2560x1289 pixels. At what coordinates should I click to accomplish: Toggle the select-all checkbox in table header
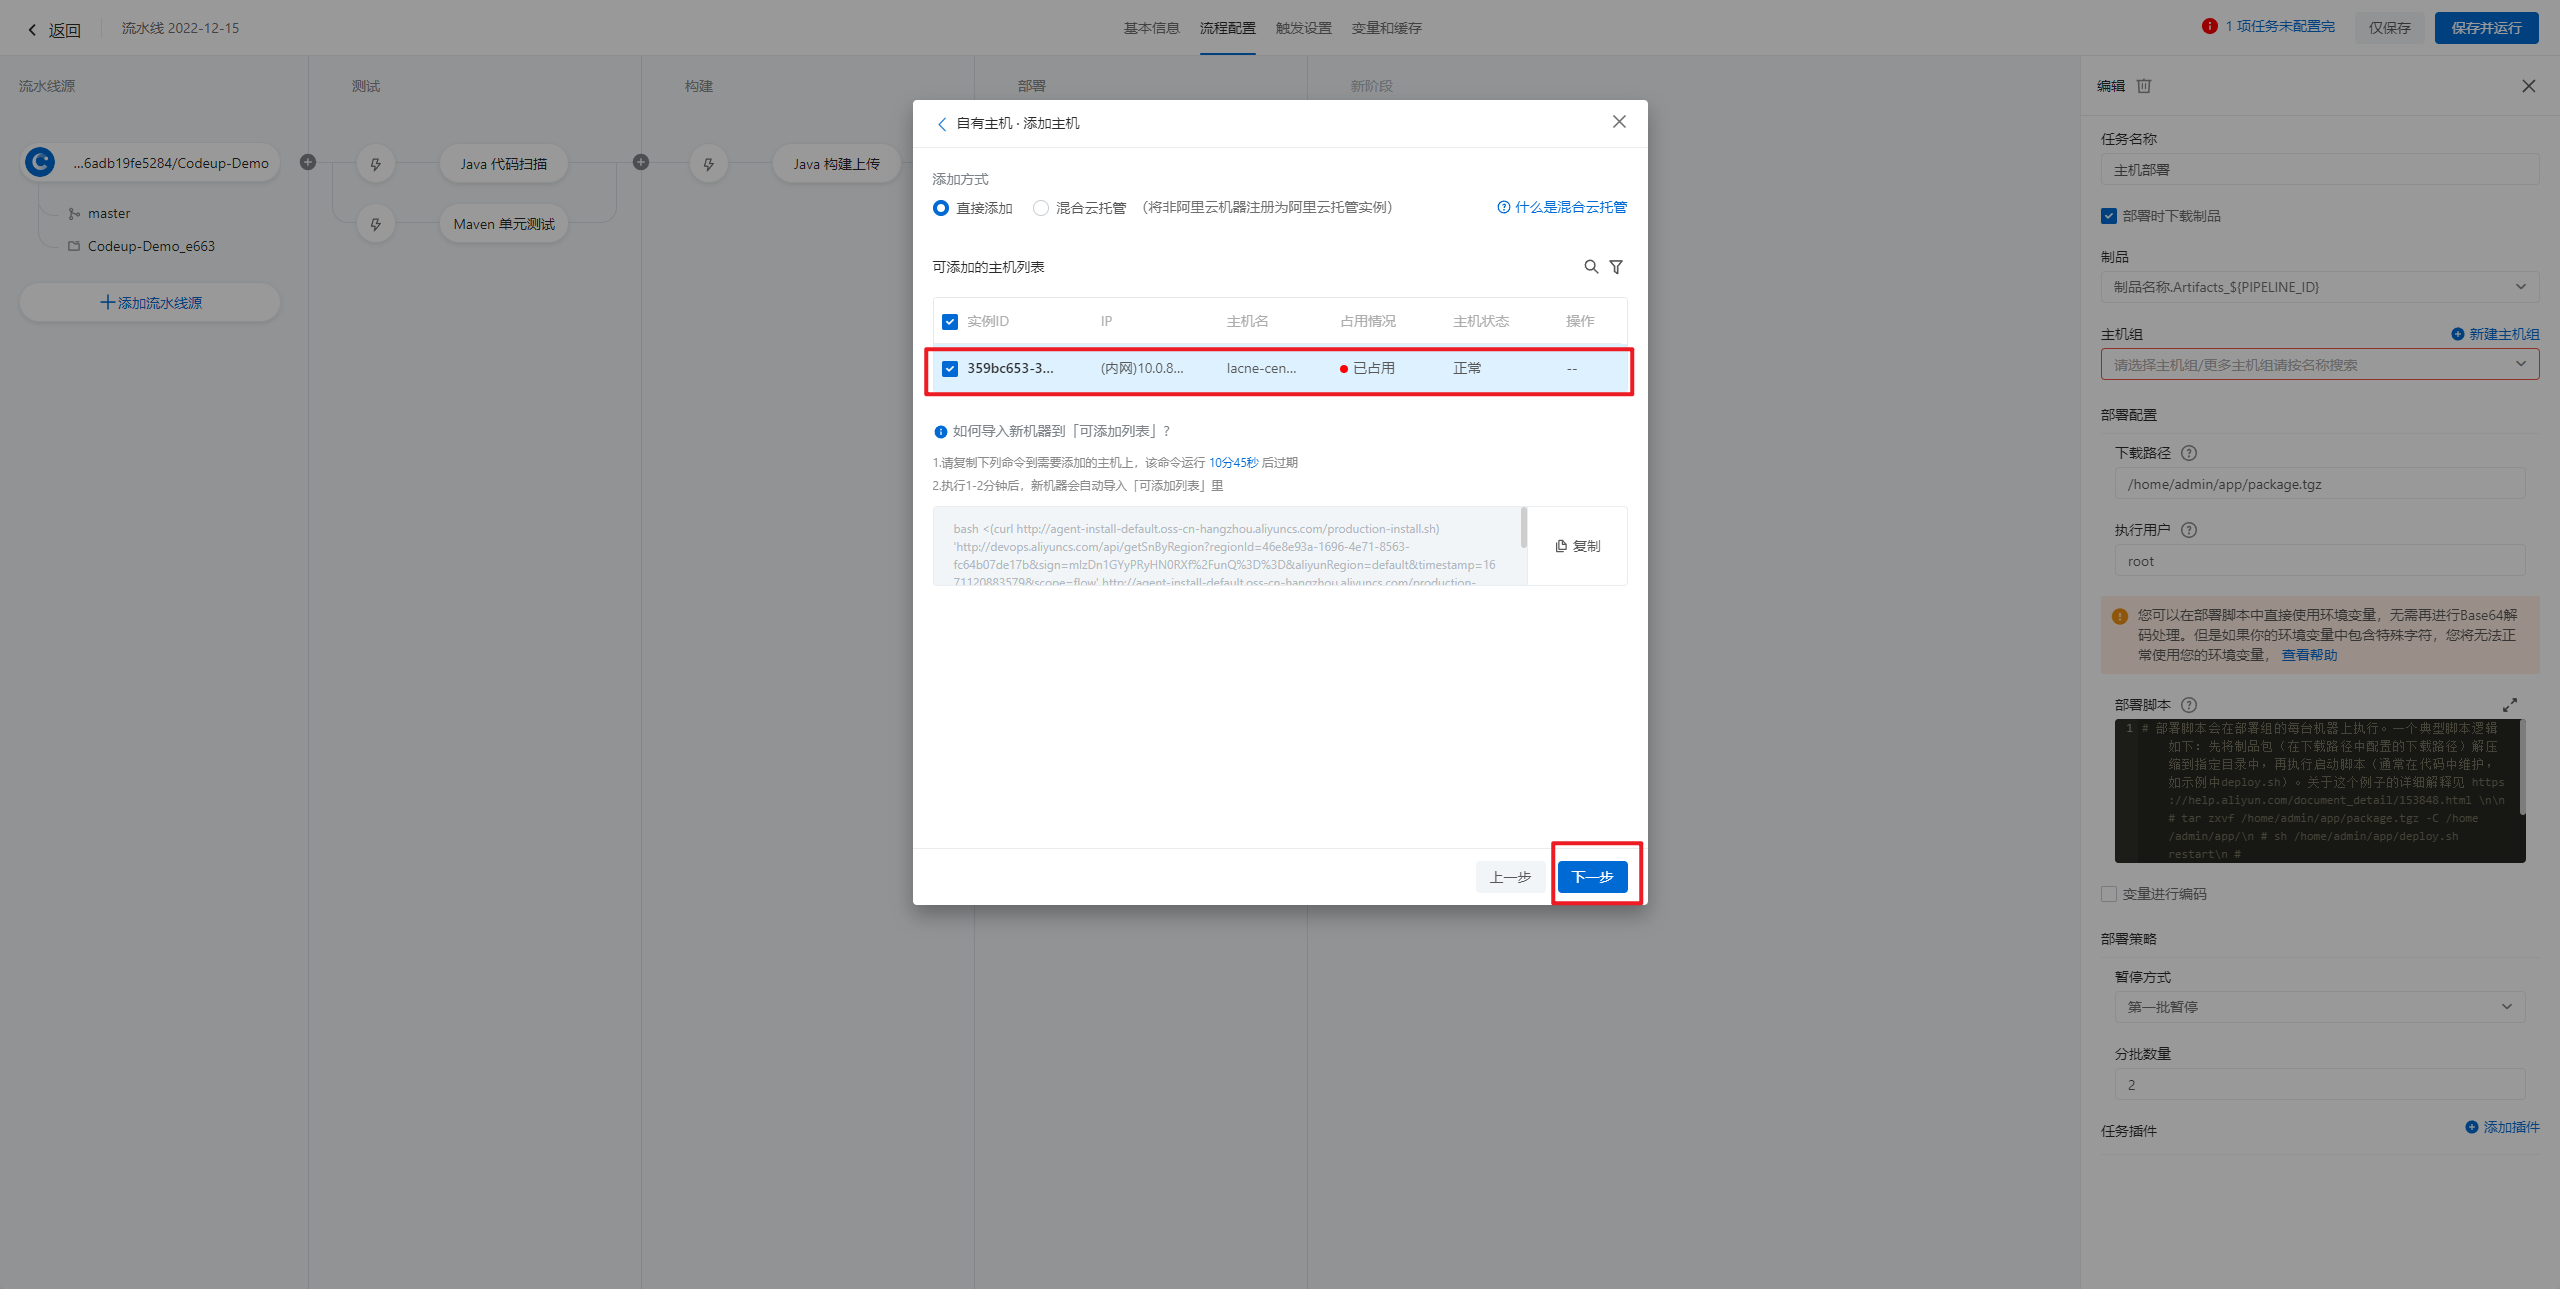pyautogui.click(x=950, y=322)
